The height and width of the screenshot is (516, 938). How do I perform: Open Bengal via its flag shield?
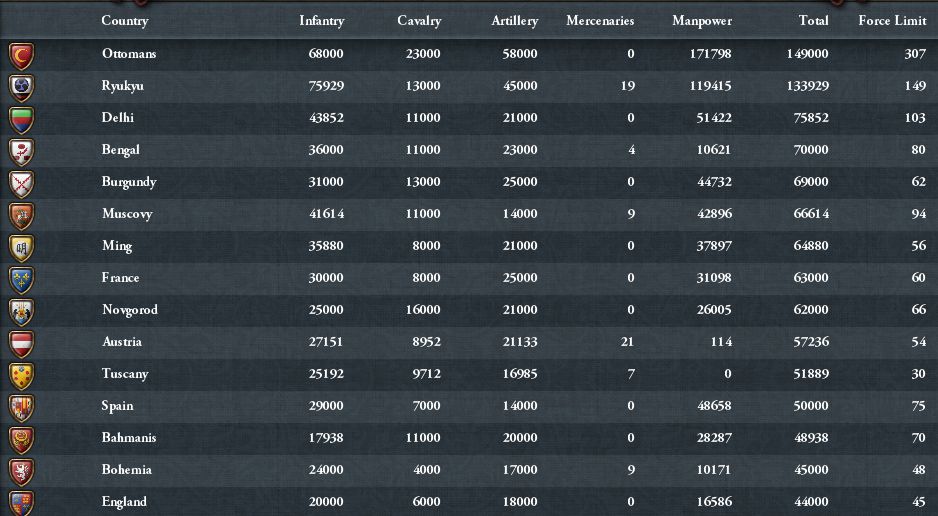tap(21, 151)
